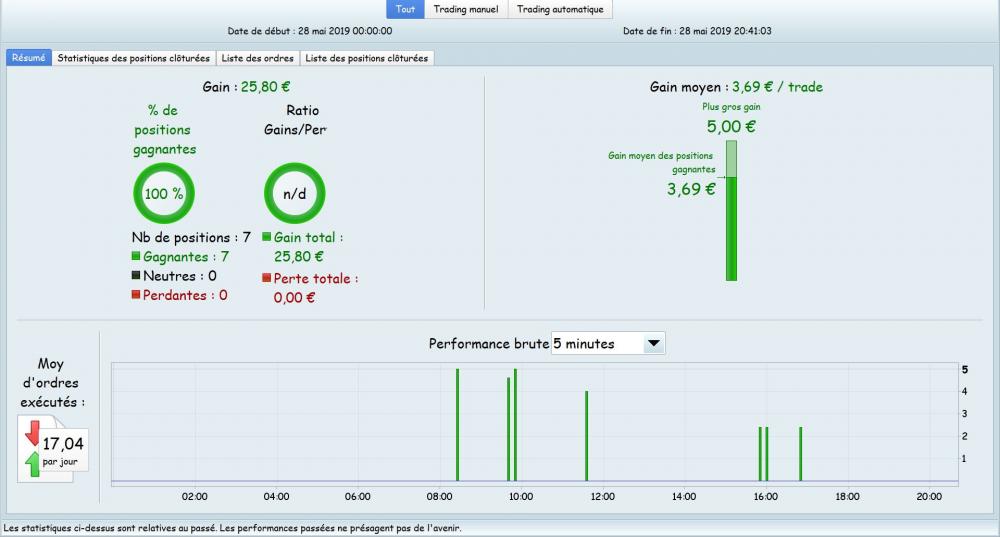Click the Date de fin text
This screenshot has height=537, width=1000.
click(x=697, y=31)
